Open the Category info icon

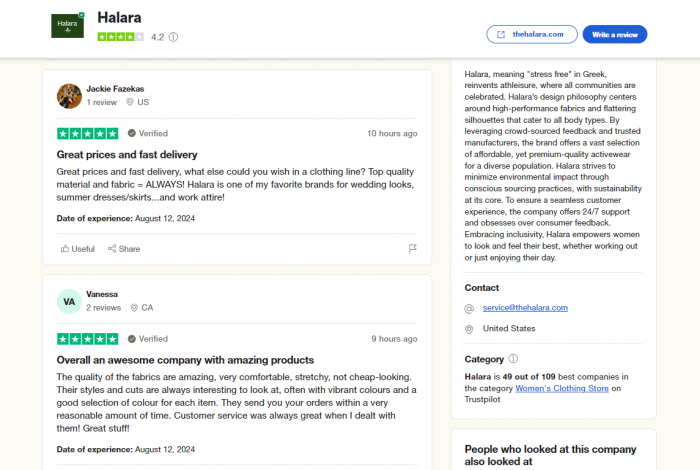point(513,358)
